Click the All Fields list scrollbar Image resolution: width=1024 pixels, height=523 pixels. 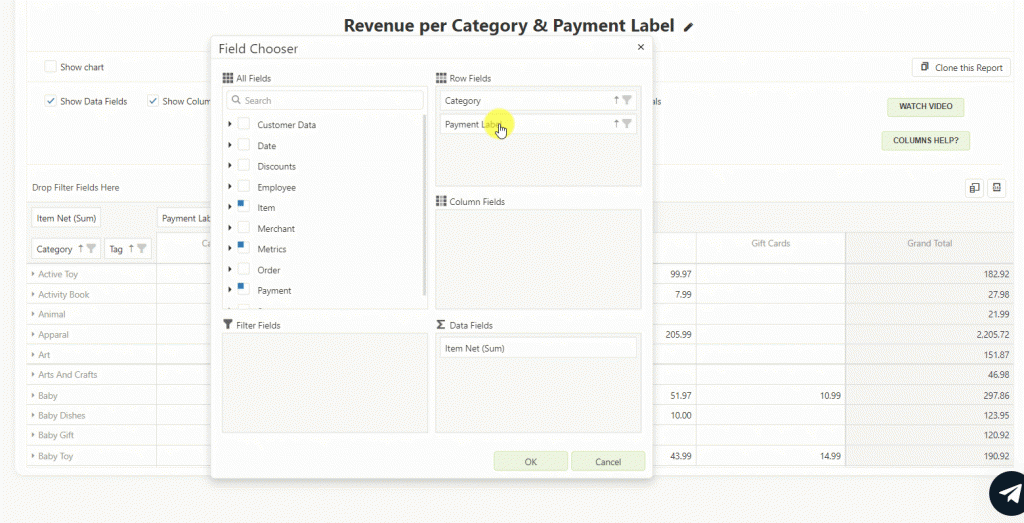pyautogui.click(x=425, y=205)
